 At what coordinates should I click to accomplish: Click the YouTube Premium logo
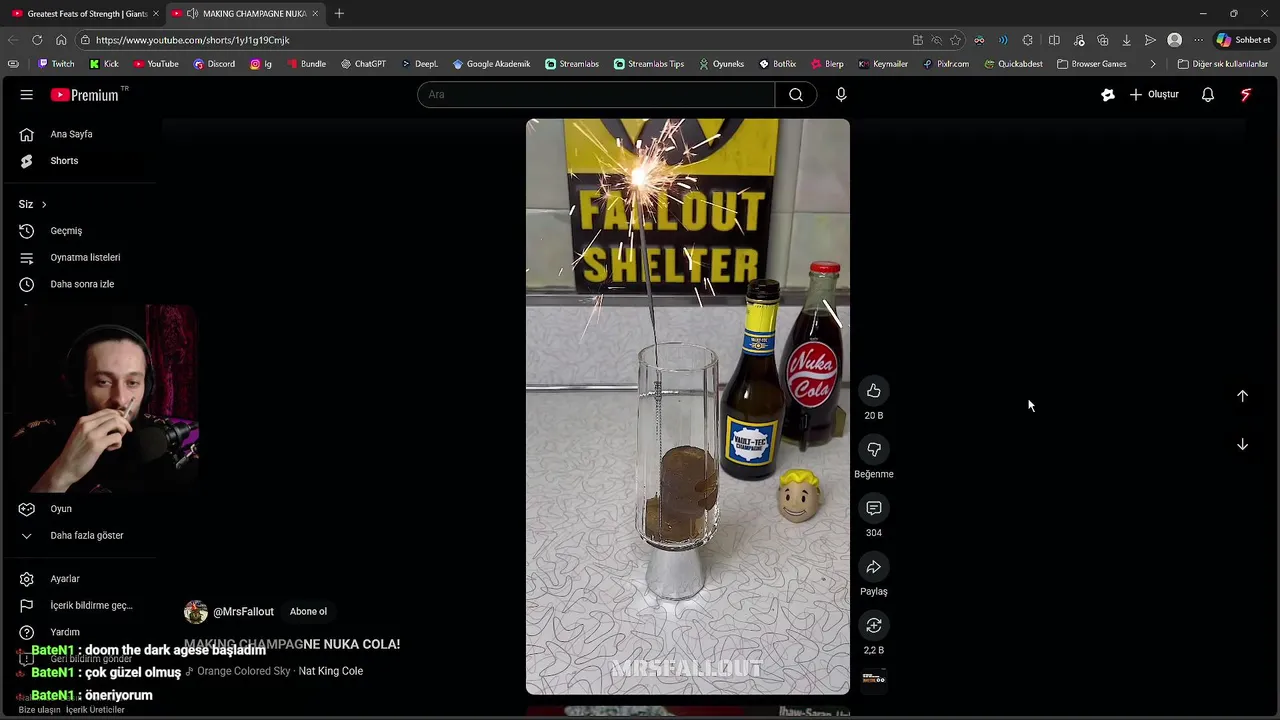85,95
